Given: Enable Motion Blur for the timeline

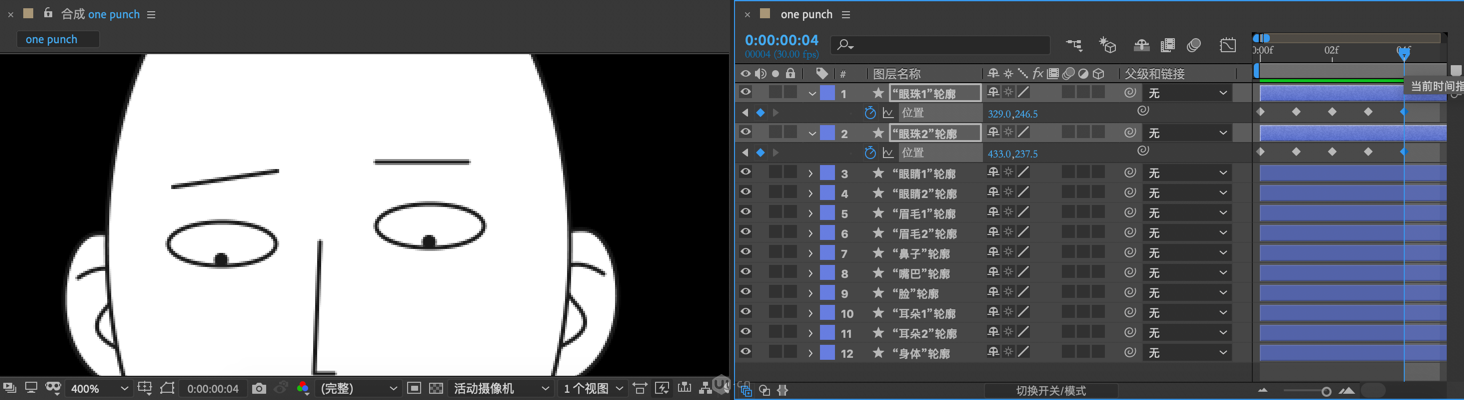Looking at the screenshot, I should pyautogui.click(x=1194, y=45).
